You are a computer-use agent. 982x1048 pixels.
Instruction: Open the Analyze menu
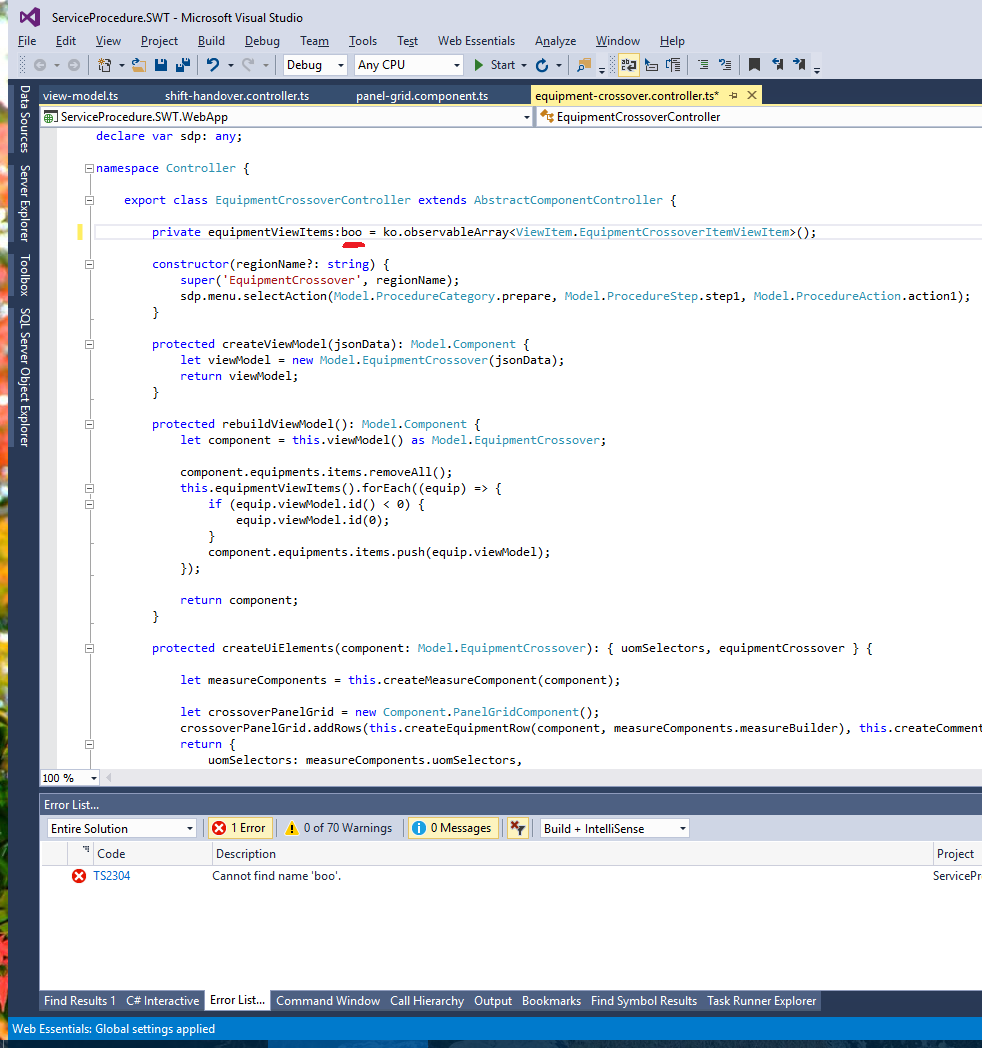[x=555, y=41]
